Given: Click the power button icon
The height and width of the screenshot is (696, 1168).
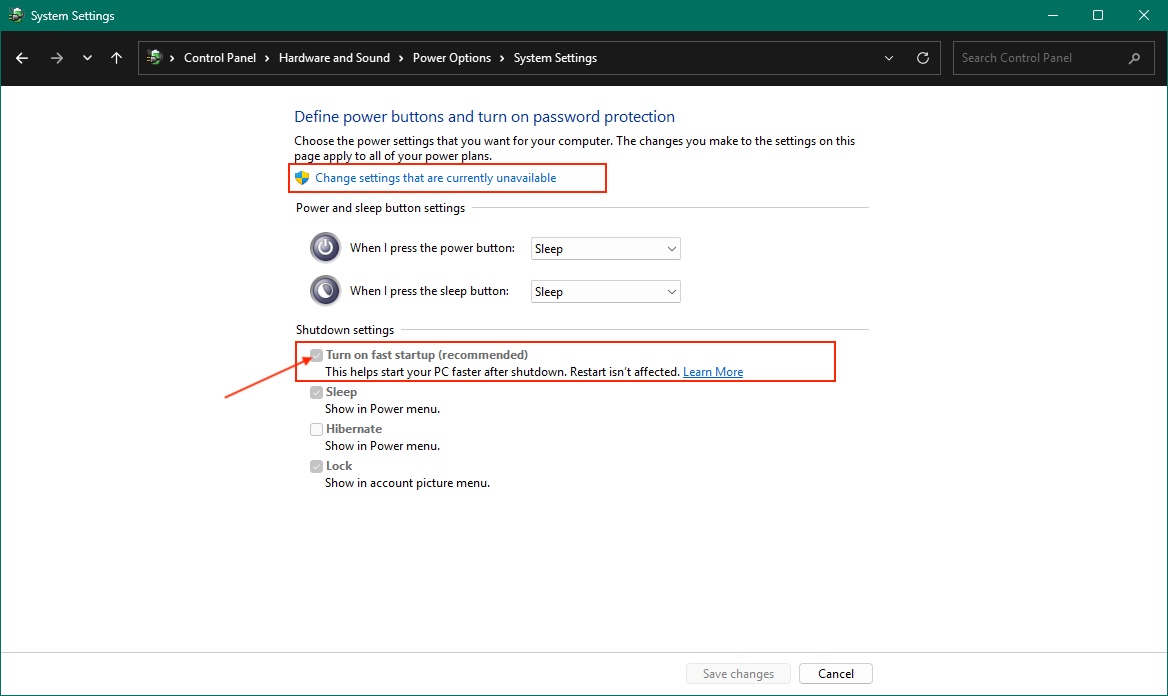Looking at the screenshot, I should pos(325,247).
